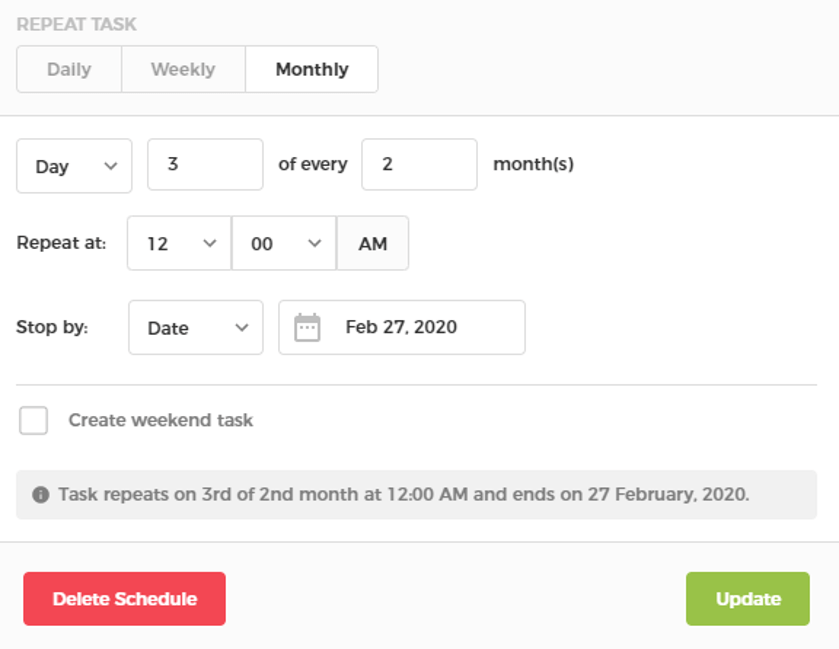Open the Day dropdown
The height and width of the screenshot is (649, 839).
click(74, 164)
